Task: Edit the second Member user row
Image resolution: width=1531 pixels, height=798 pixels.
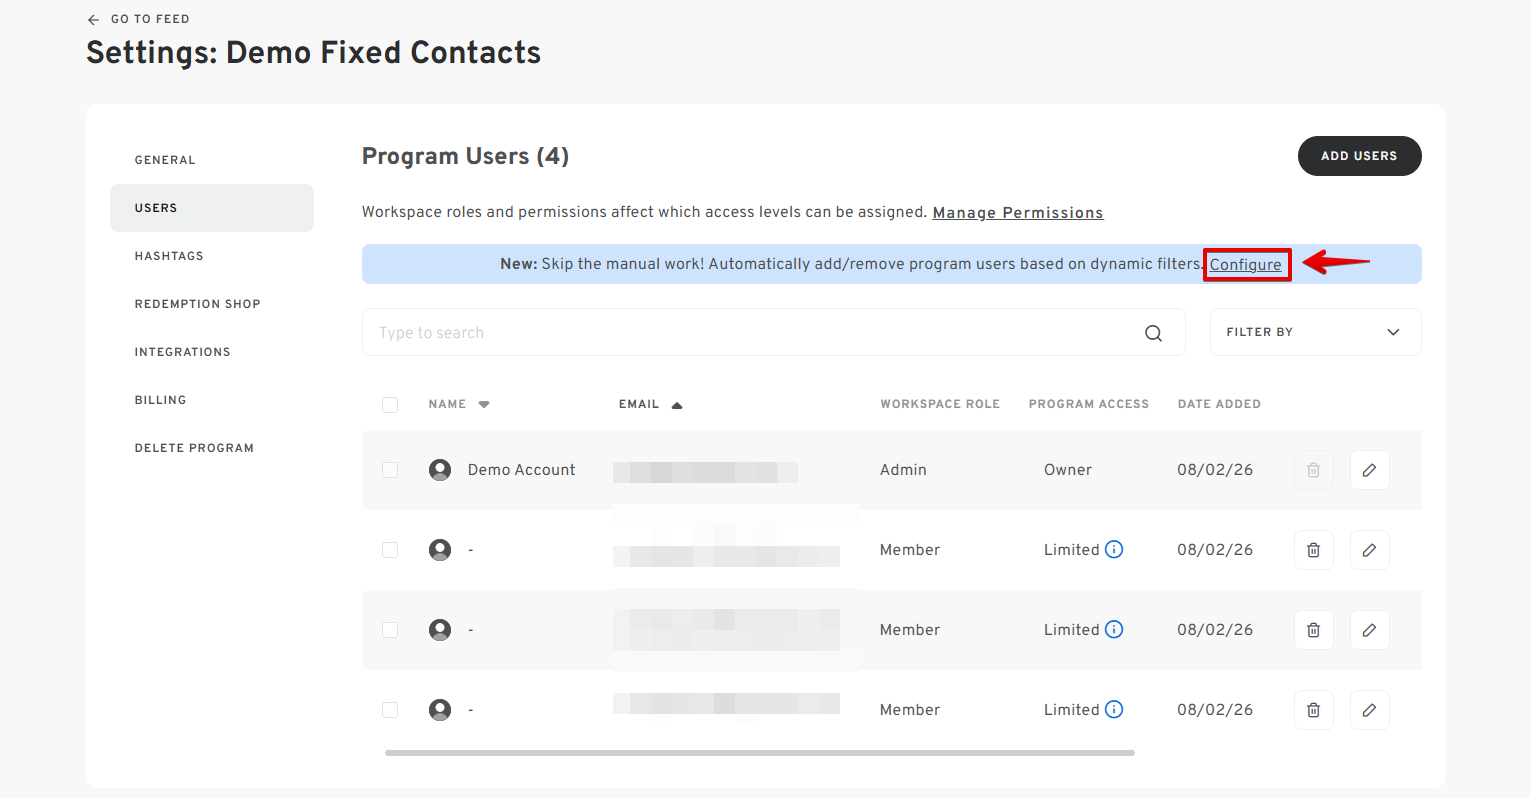Action: tap(1369, 630)
